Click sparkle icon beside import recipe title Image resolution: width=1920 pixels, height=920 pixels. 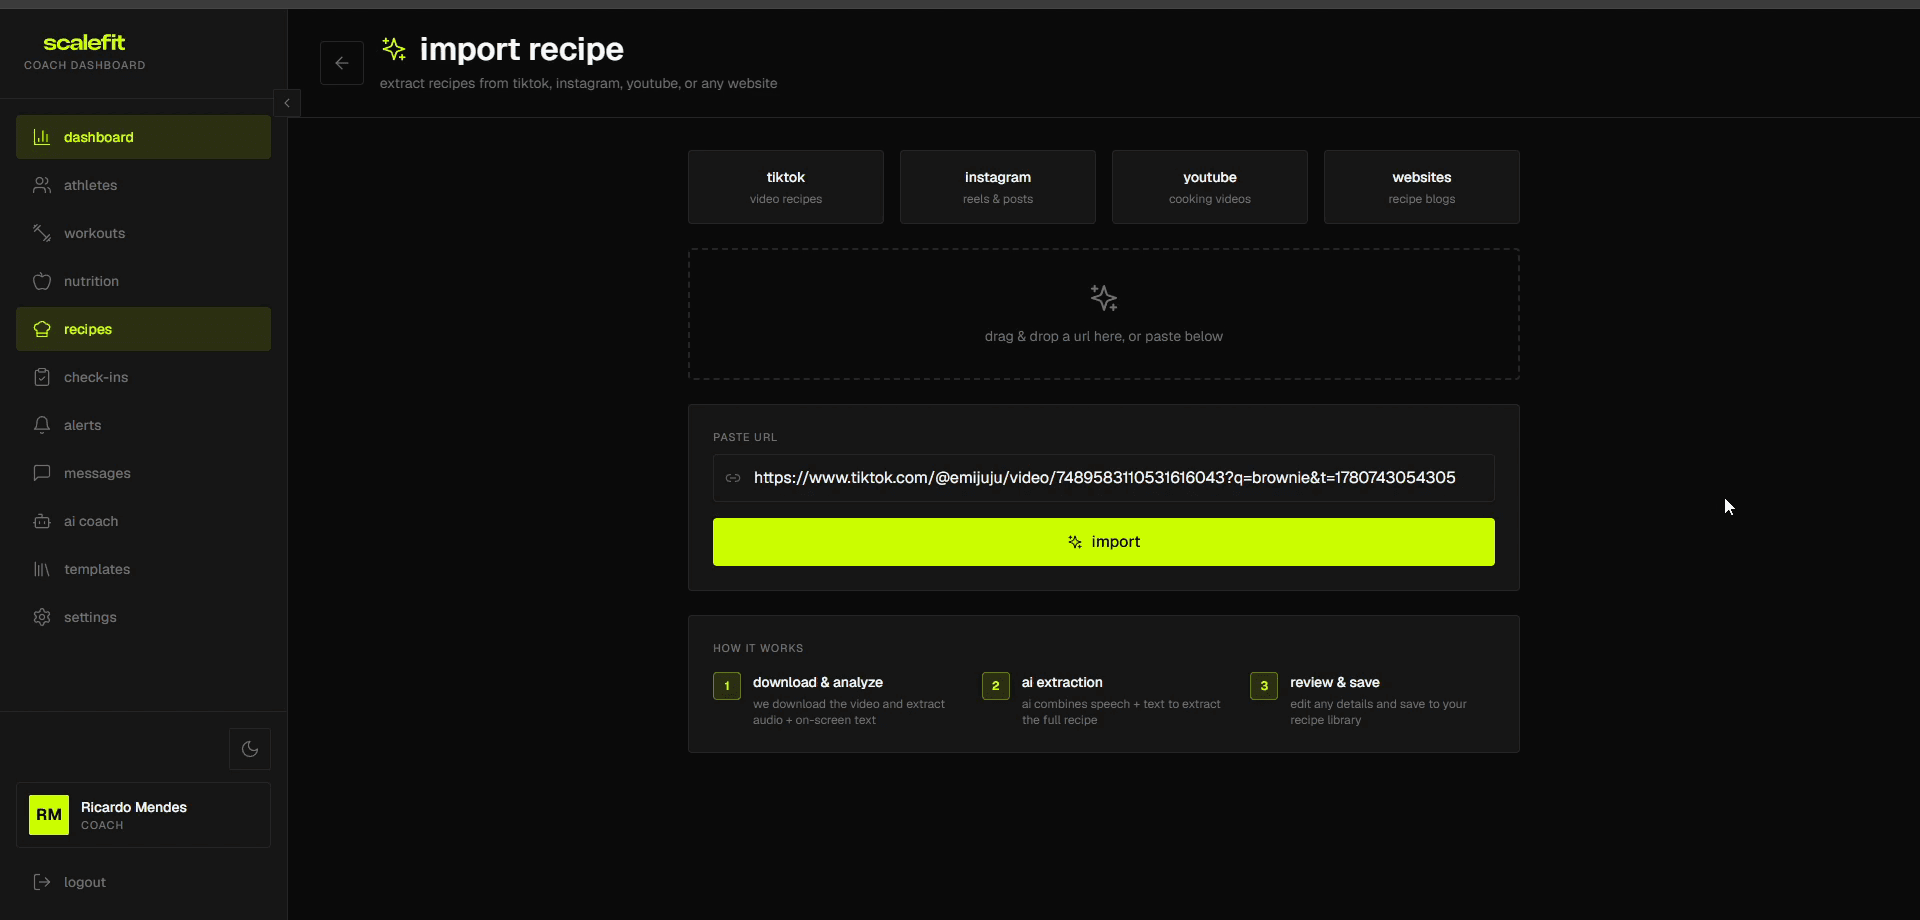pos(394,49)
